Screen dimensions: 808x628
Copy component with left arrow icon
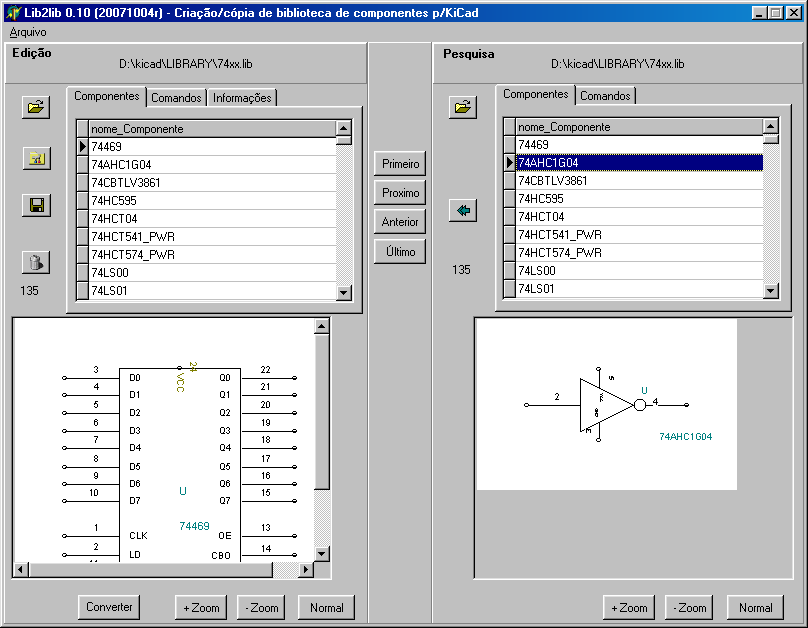[463, 210]
